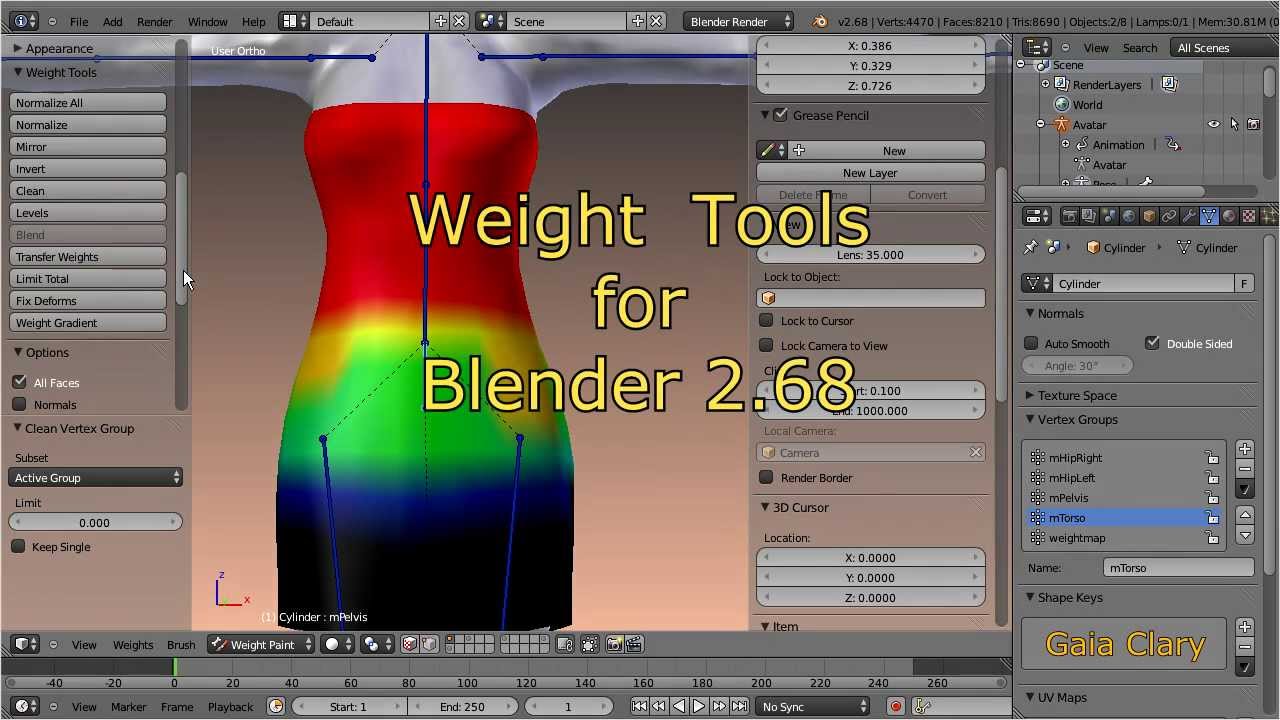Play animation forward
The image size is (1280, 720).
coord(699,706)
